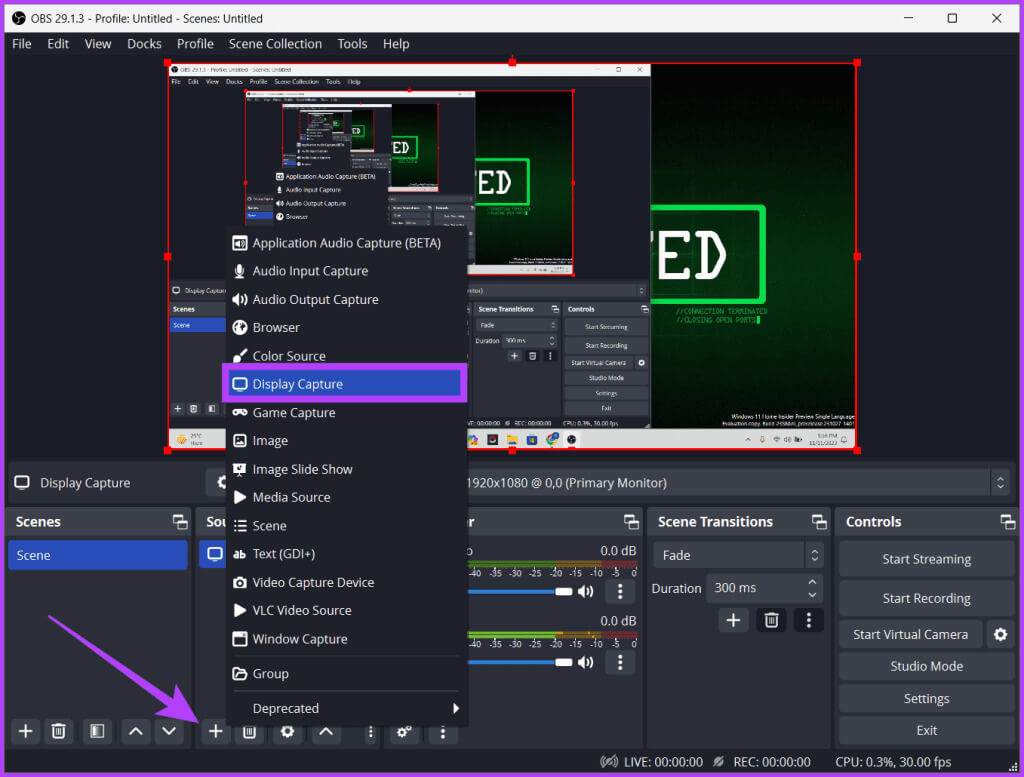1024x777 pixels.
Task: Choose Game Capture source
Action: [346, 413]
